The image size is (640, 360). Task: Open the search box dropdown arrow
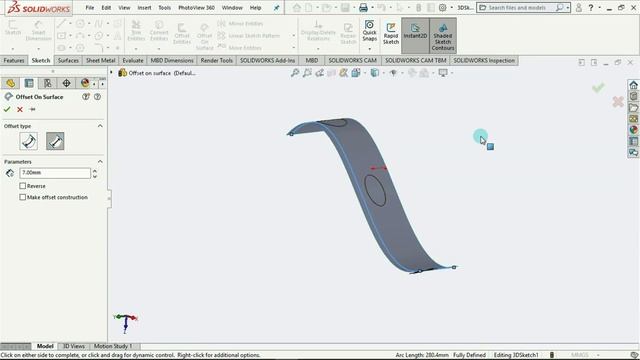click(567, 8)
